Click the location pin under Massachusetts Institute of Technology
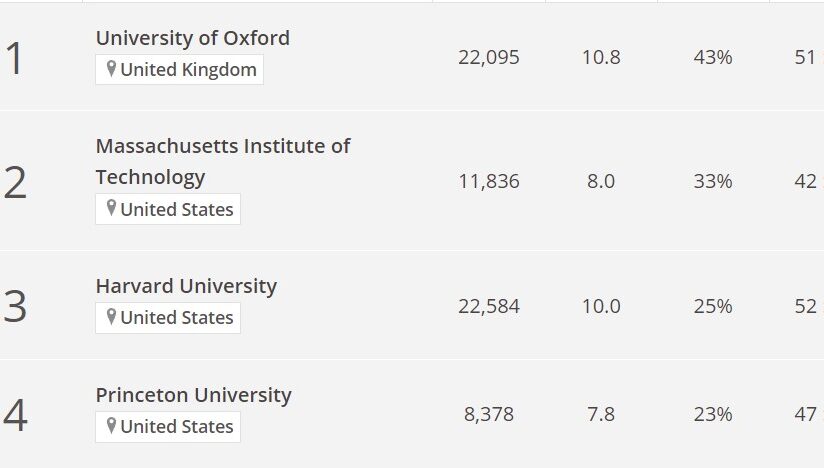824x468 pixels. pyautogui.click(x=111, y=208)
